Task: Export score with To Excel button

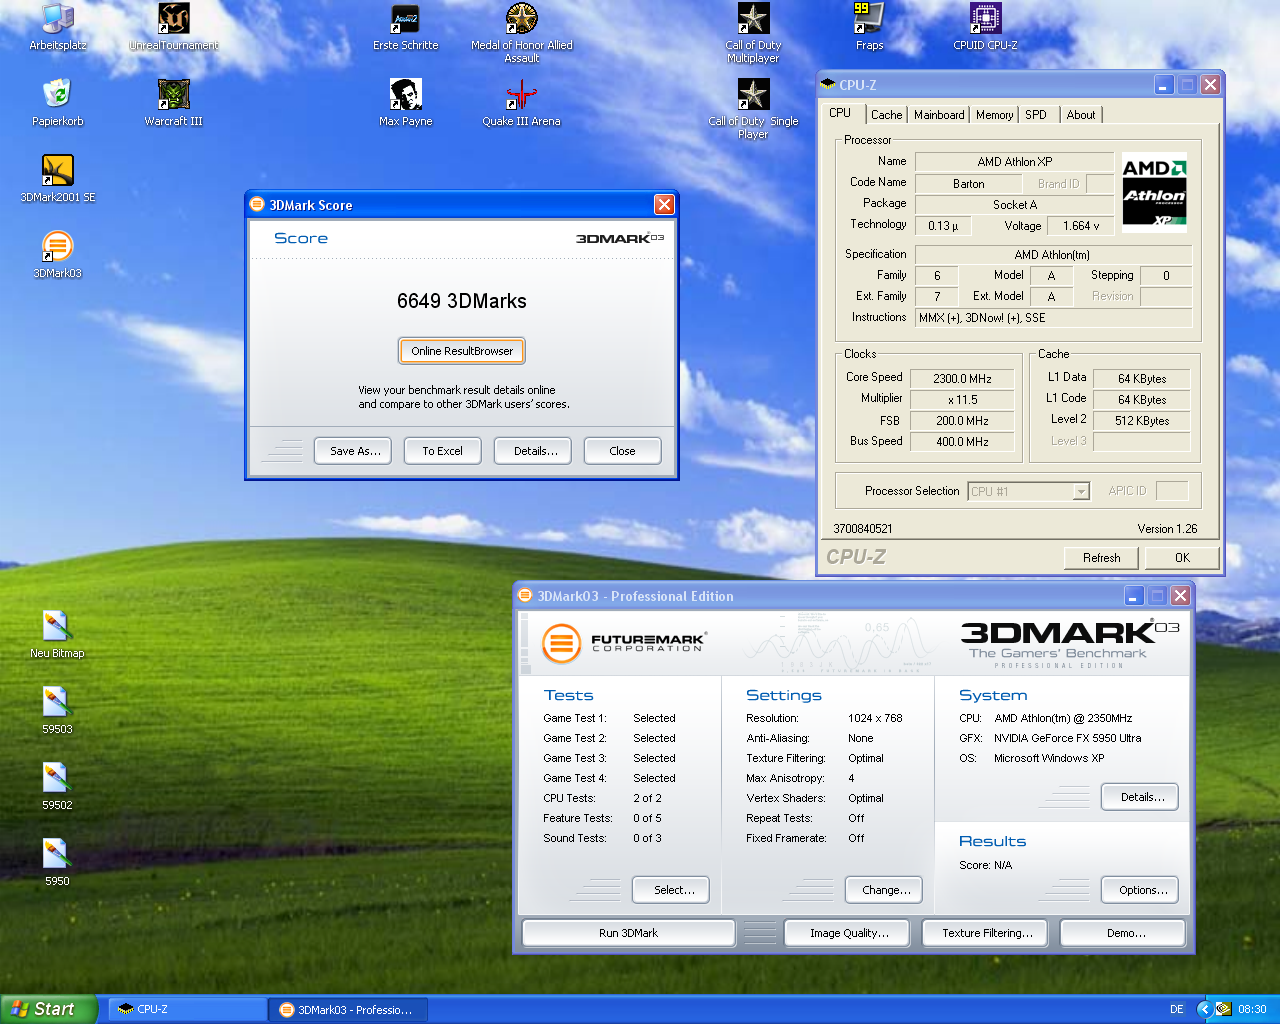Action: 442,451
